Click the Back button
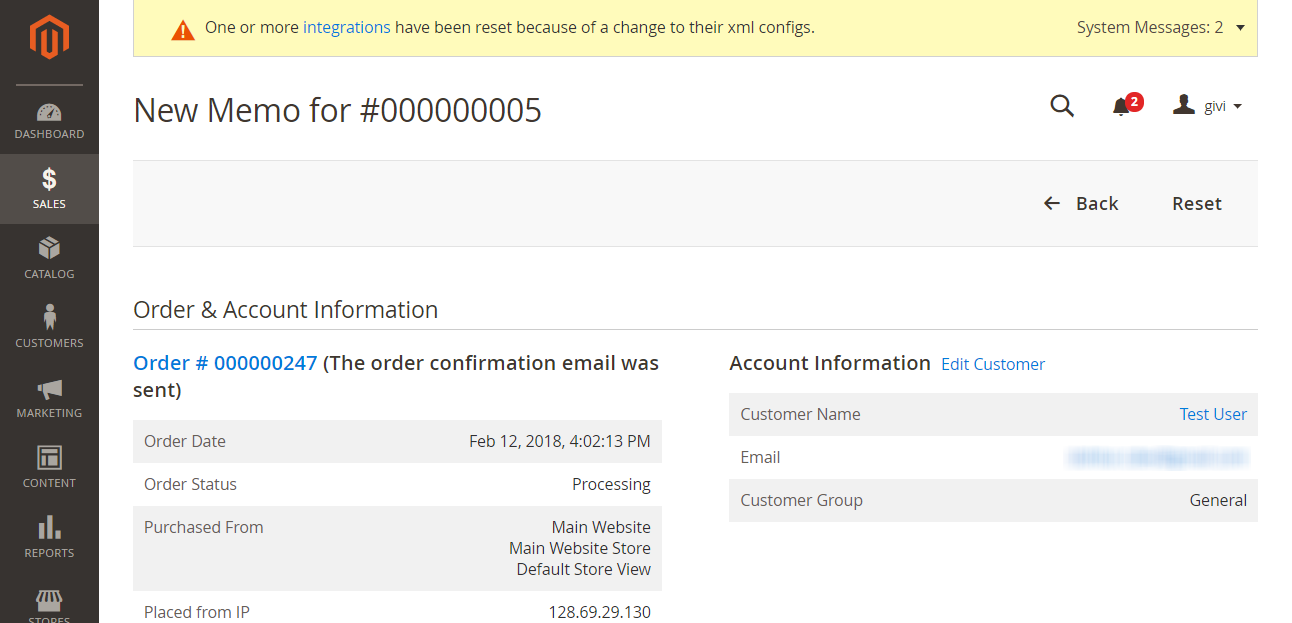This screenshot has height=623, width=1292. 1081,203
